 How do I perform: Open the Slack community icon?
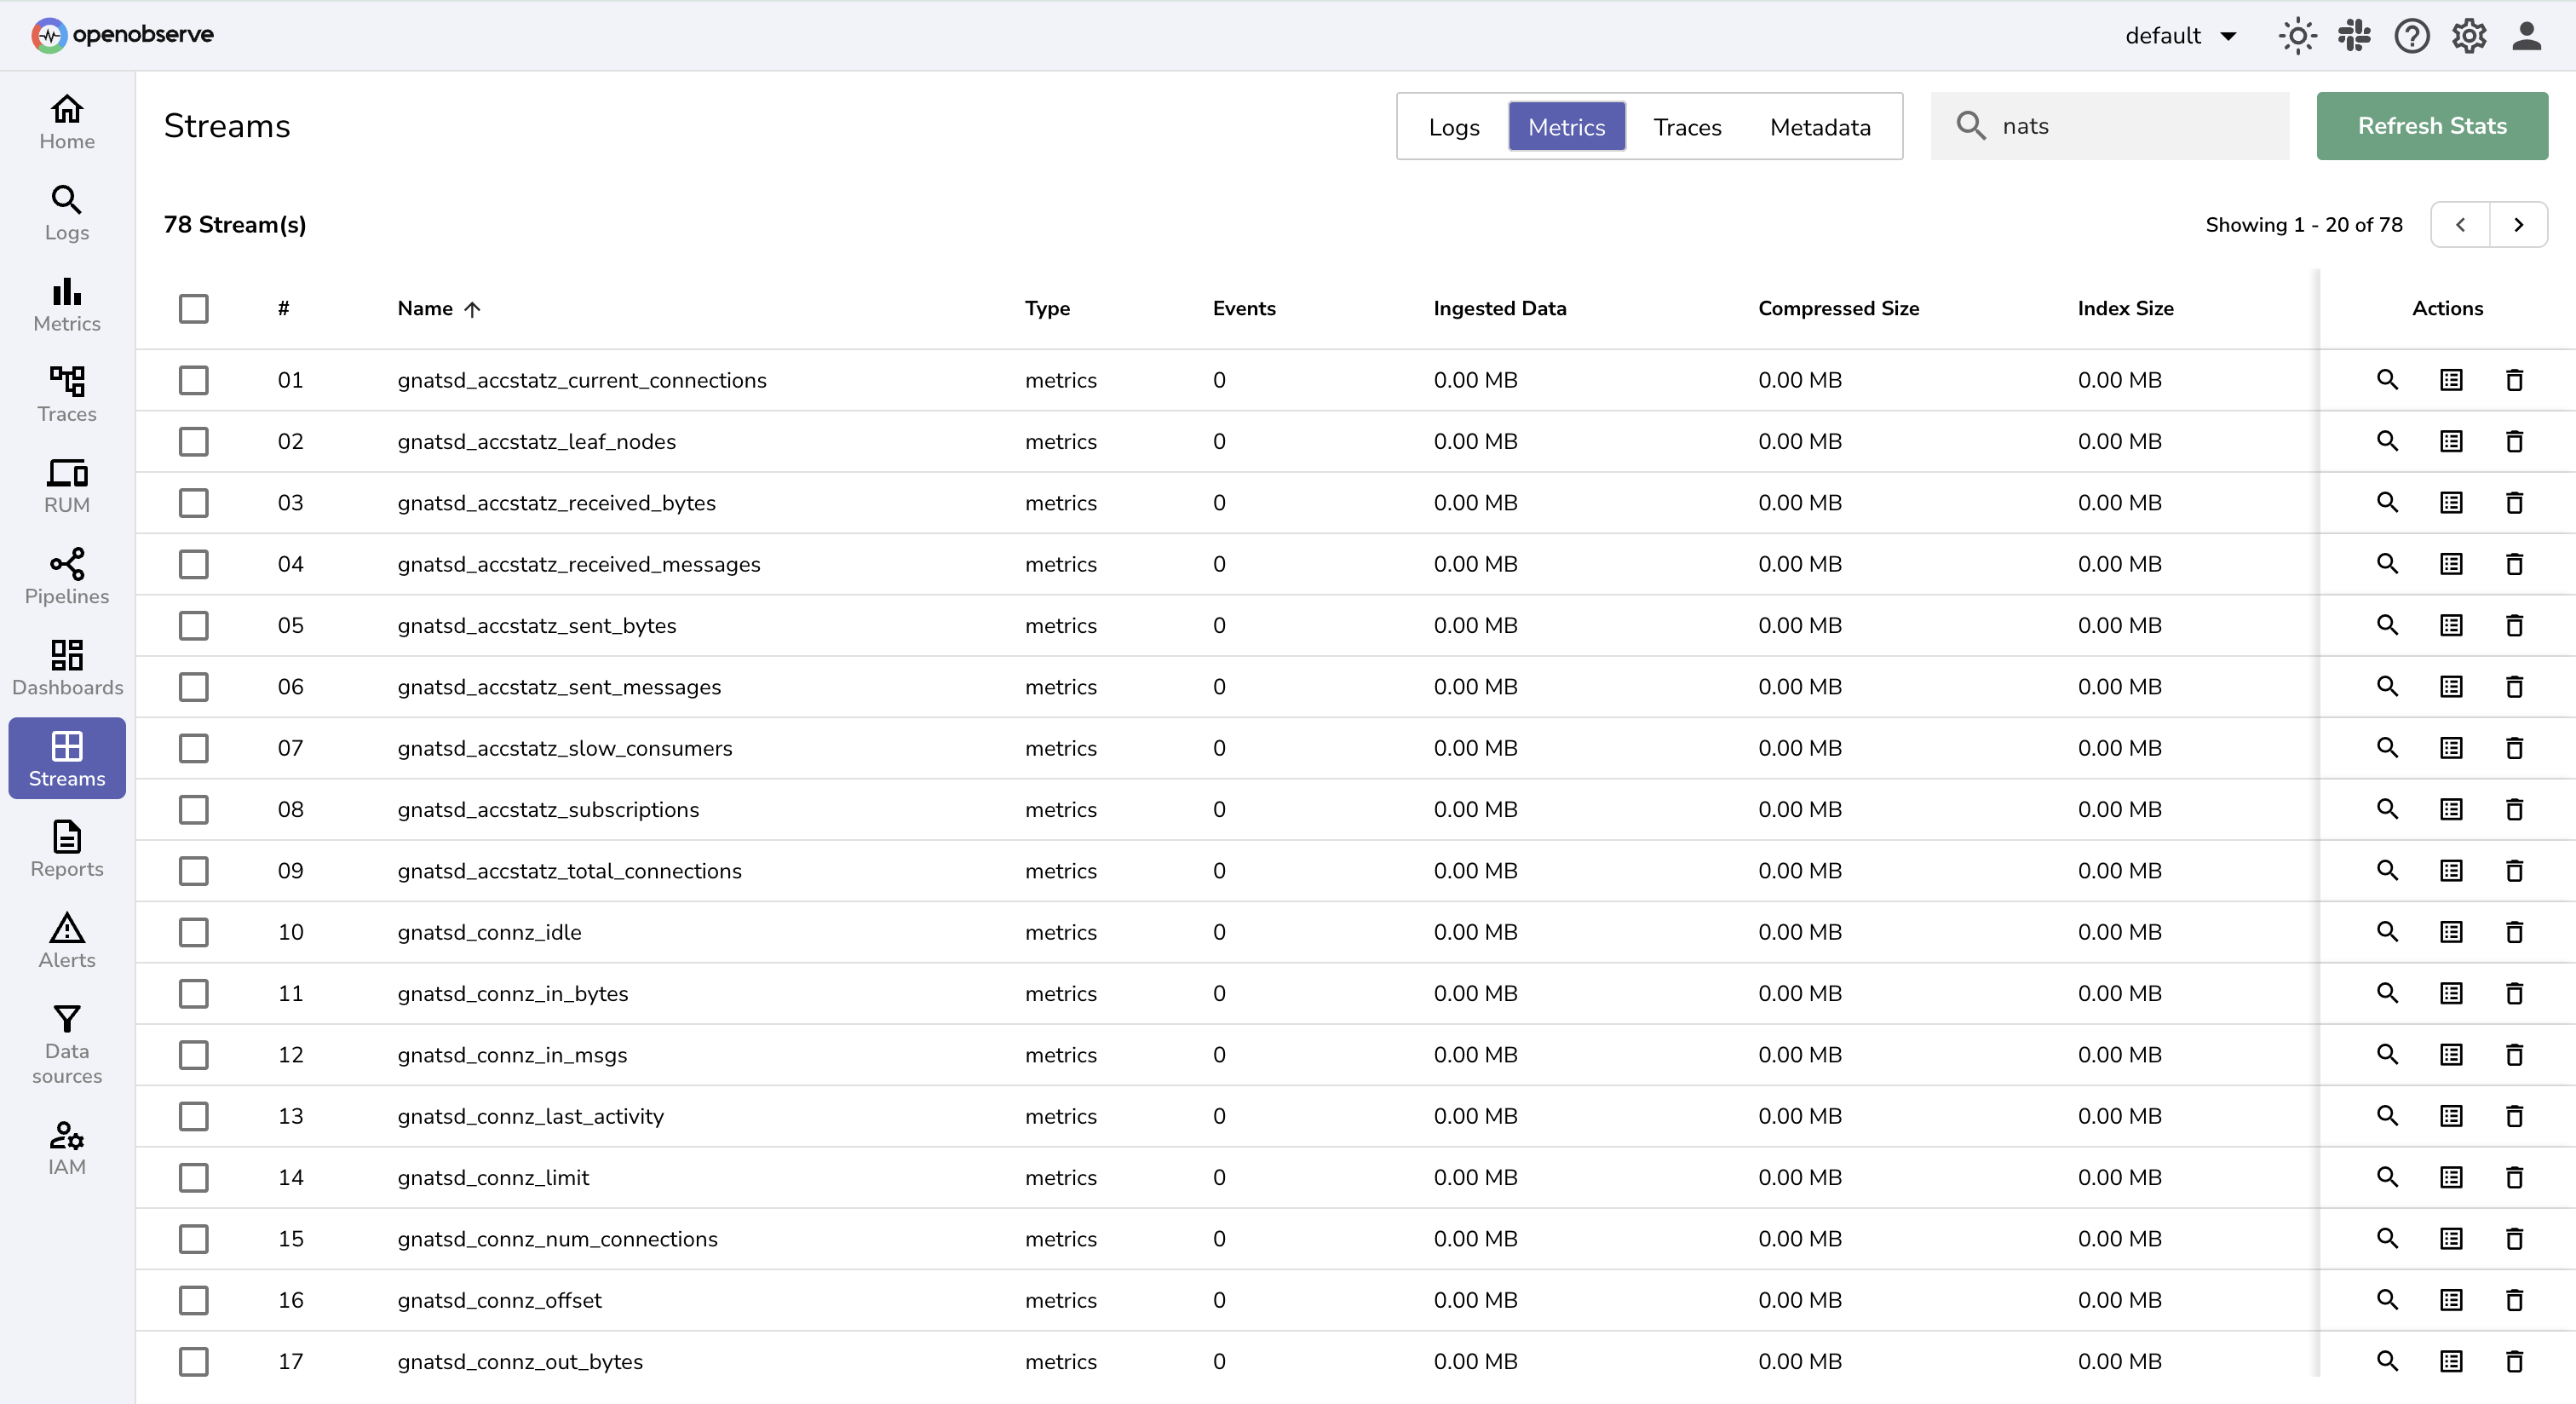[x=2354, y=35]
